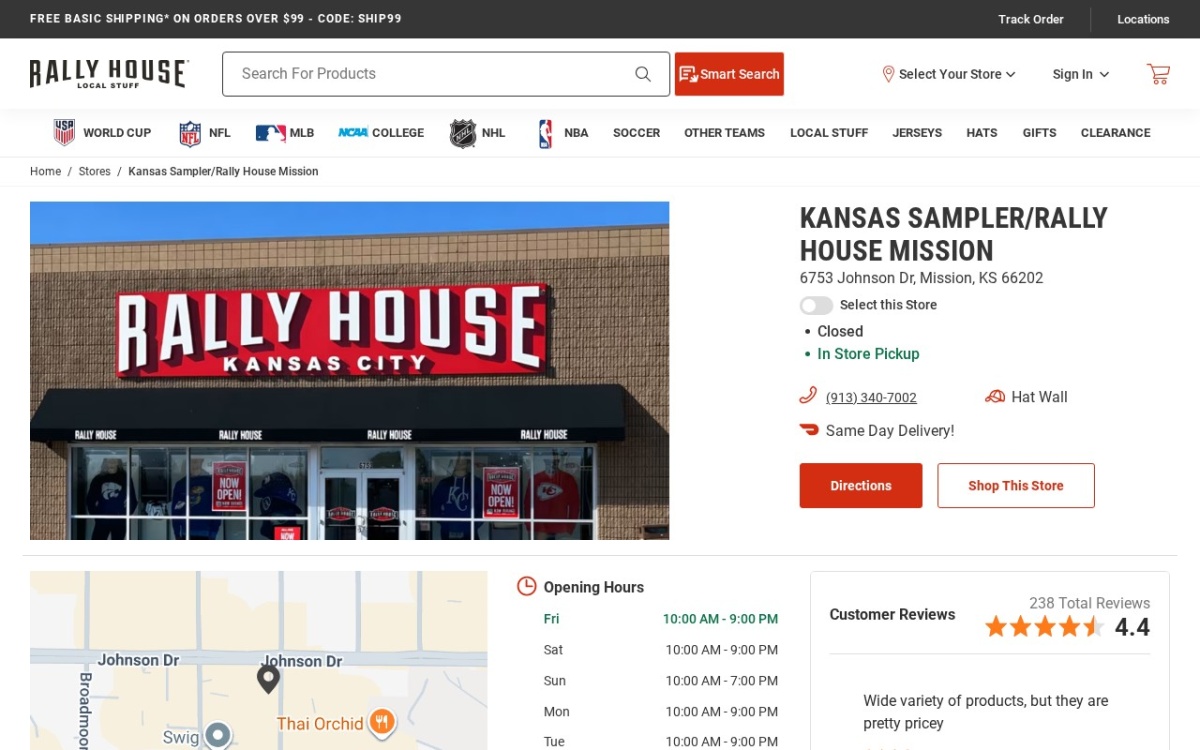Click the star rating row
Image resolution: width=1200 pixels, height=750 pixels.
tap(1045, 627)
